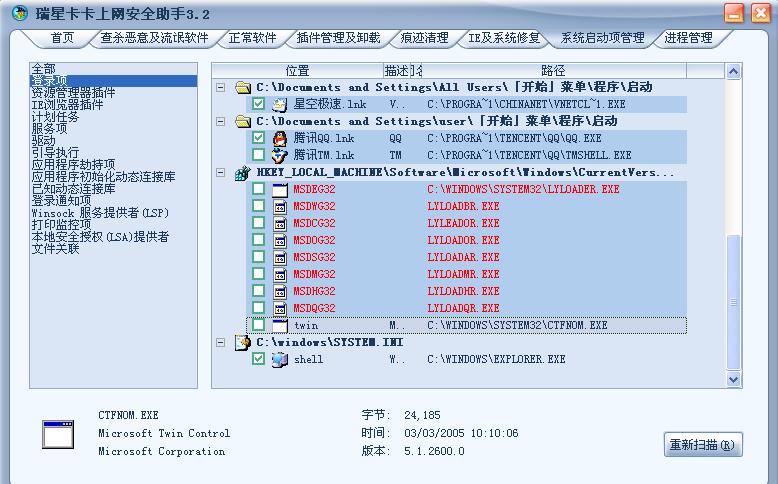The height and width of the screenshot is (484, 778).
Task: Switch to 插件管理及卸载 tab
Action: tap(338, 38)
